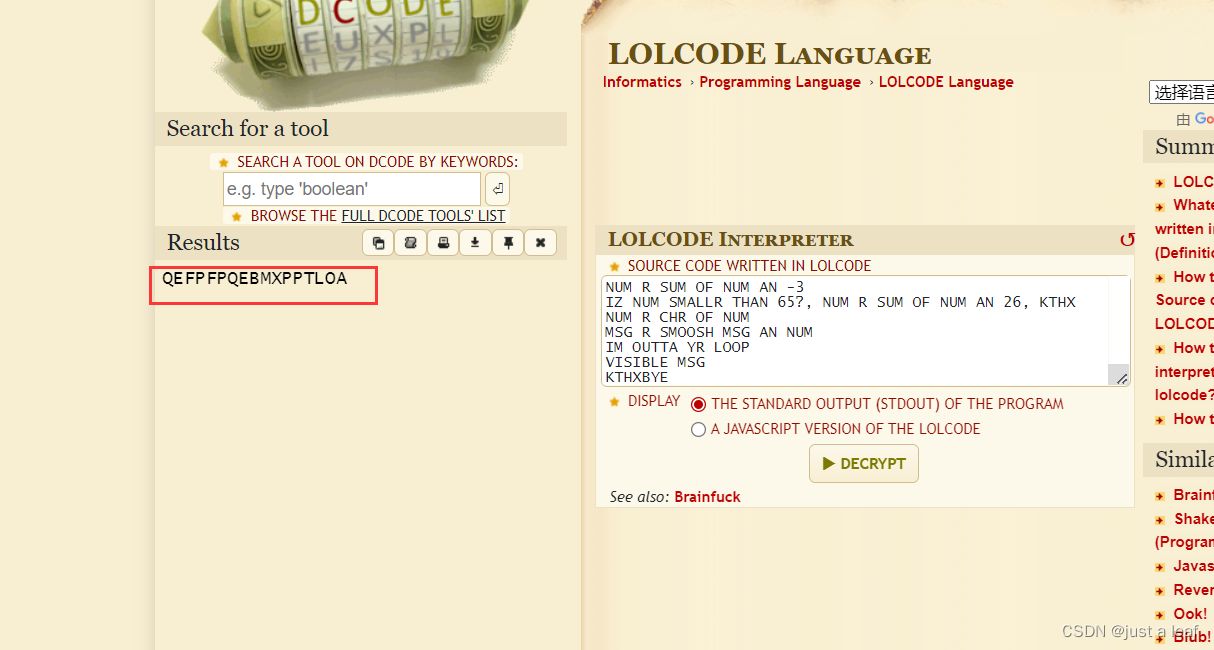Open the Ook! similar page link

tap(1190, 614)
